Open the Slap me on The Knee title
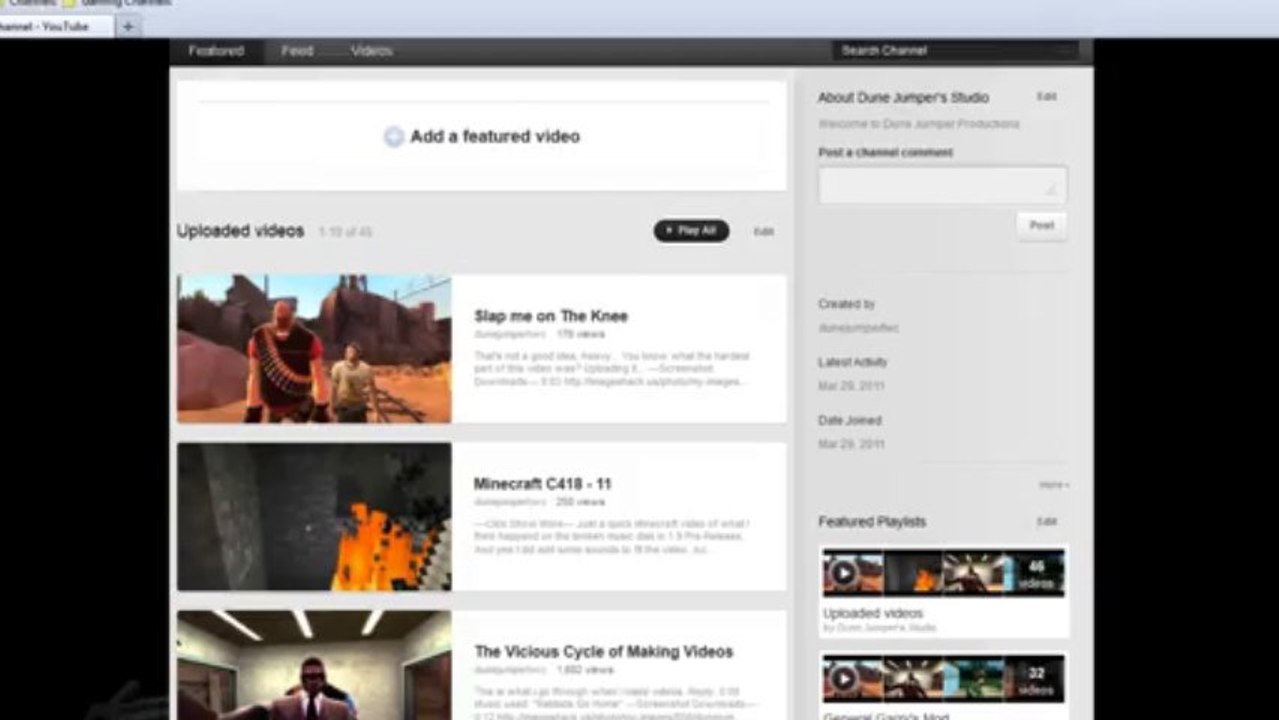The width and height of the screenshot is (1279, 720). pos(551,316)
